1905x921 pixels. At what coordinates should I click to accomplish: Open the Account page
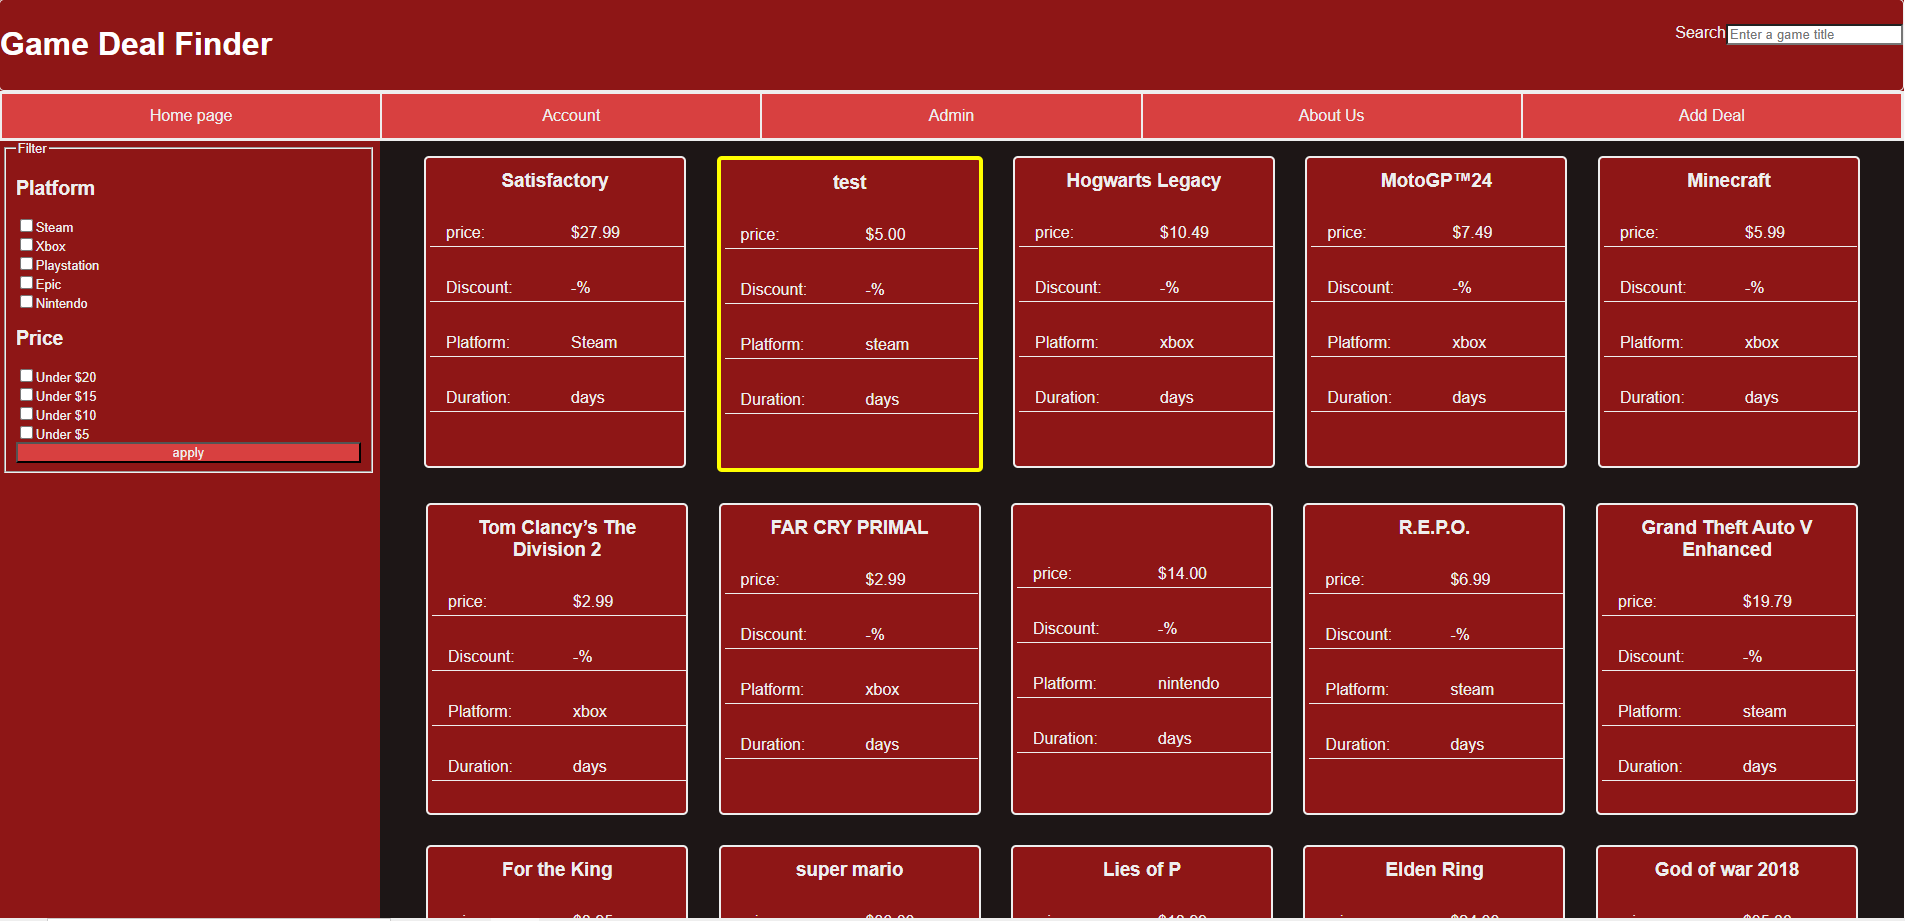(570, 115)
